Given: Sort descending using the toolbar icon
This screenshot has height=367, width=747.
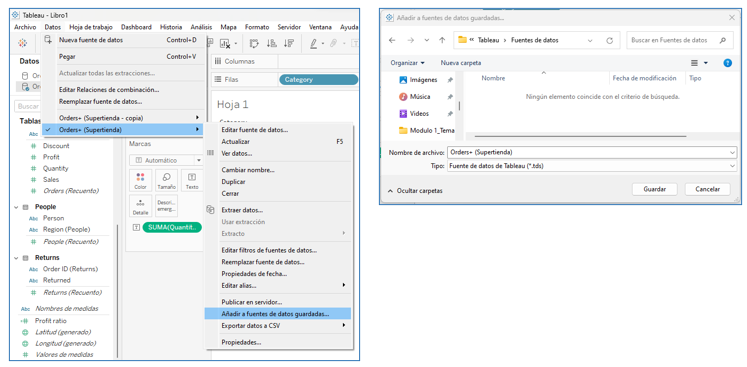Looking at the screenshot, I should [289, 43].
